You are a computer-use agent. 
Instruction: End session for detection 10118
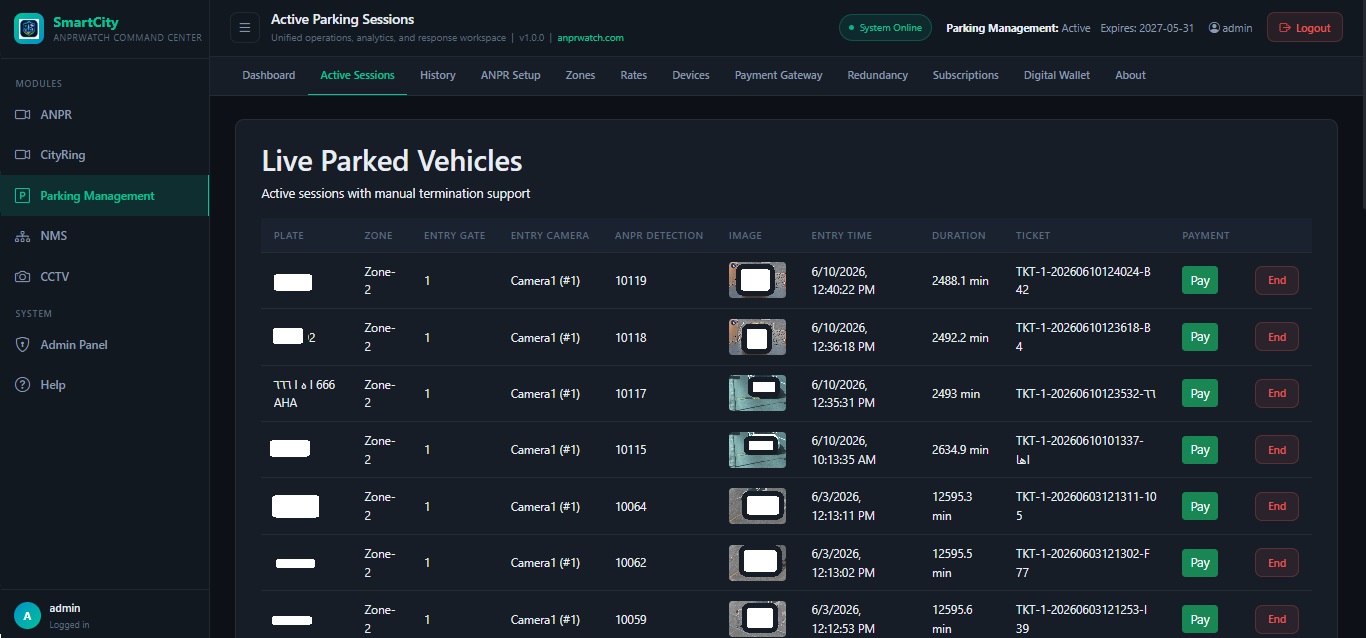(x=1277, y=337)
